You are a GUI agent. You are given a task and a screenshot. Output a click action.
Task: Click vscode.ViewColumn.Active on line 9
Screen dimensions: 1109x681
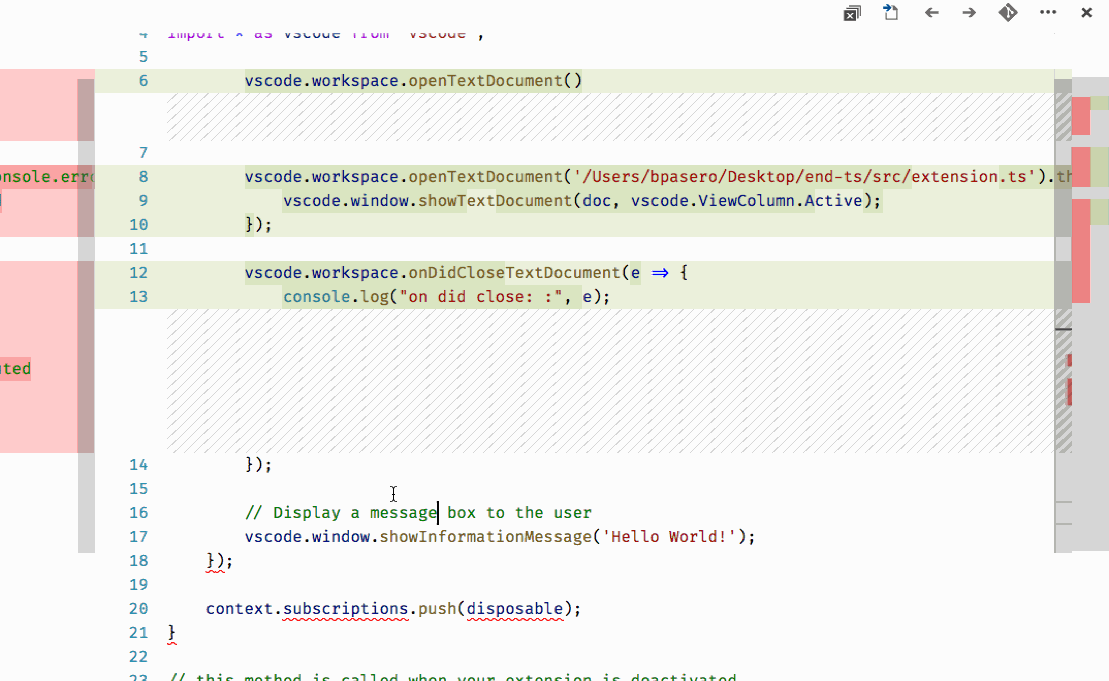tap(747, 201)
